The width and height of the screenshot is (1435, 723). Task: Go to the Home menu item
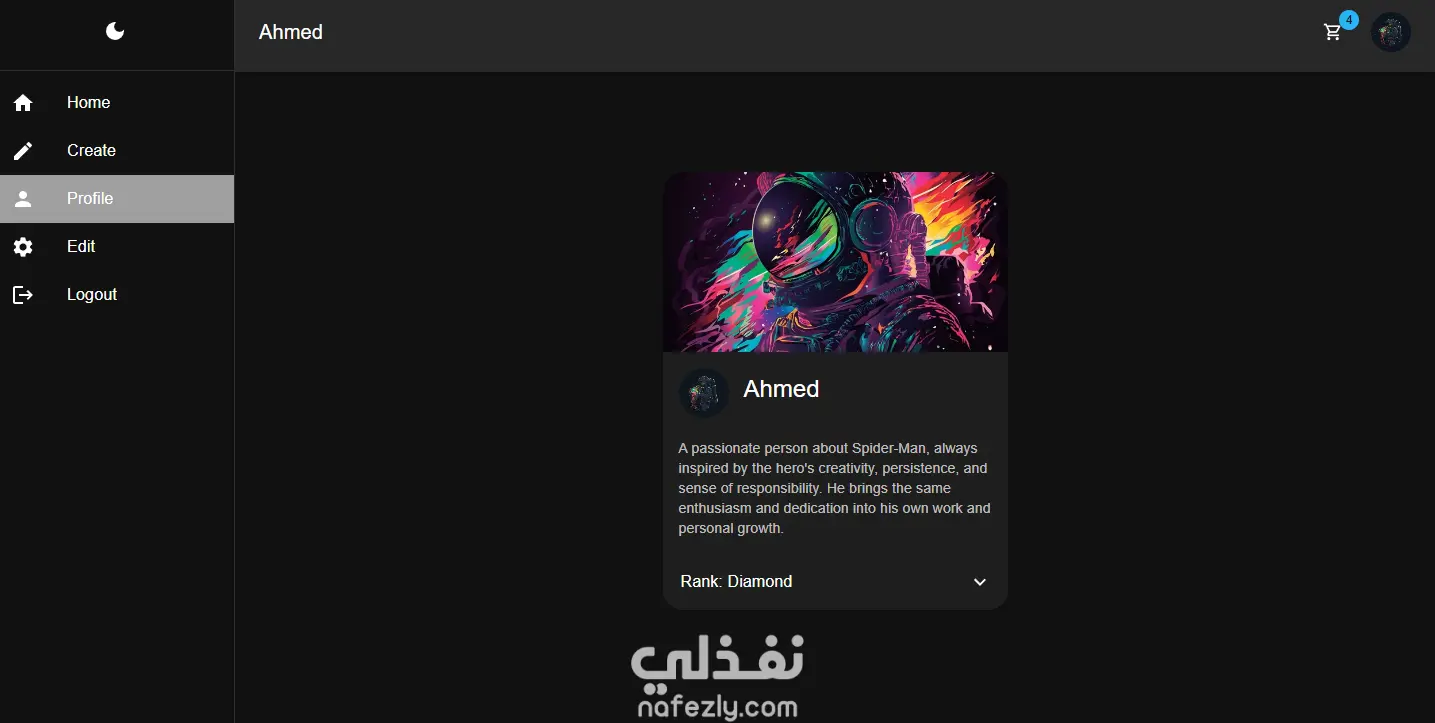(117, 102)
